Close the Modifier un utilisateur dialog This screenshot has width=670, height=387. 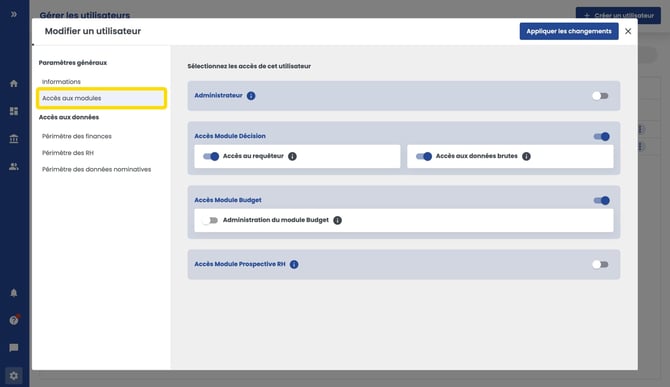click(628, 31)
